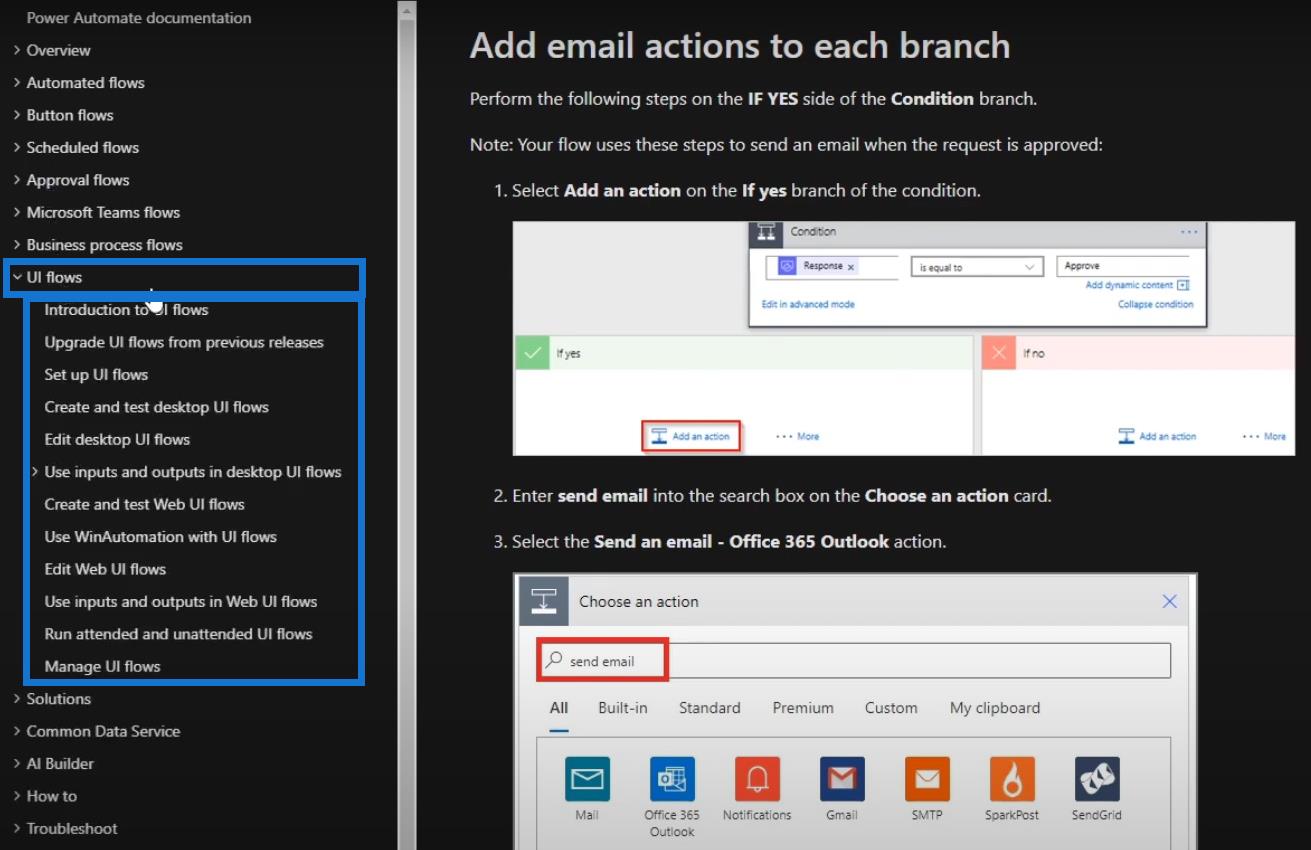Open Use WinAutomation with UI flows
The width and height of the screenshot is (1311, 850).
pos(160,536)
